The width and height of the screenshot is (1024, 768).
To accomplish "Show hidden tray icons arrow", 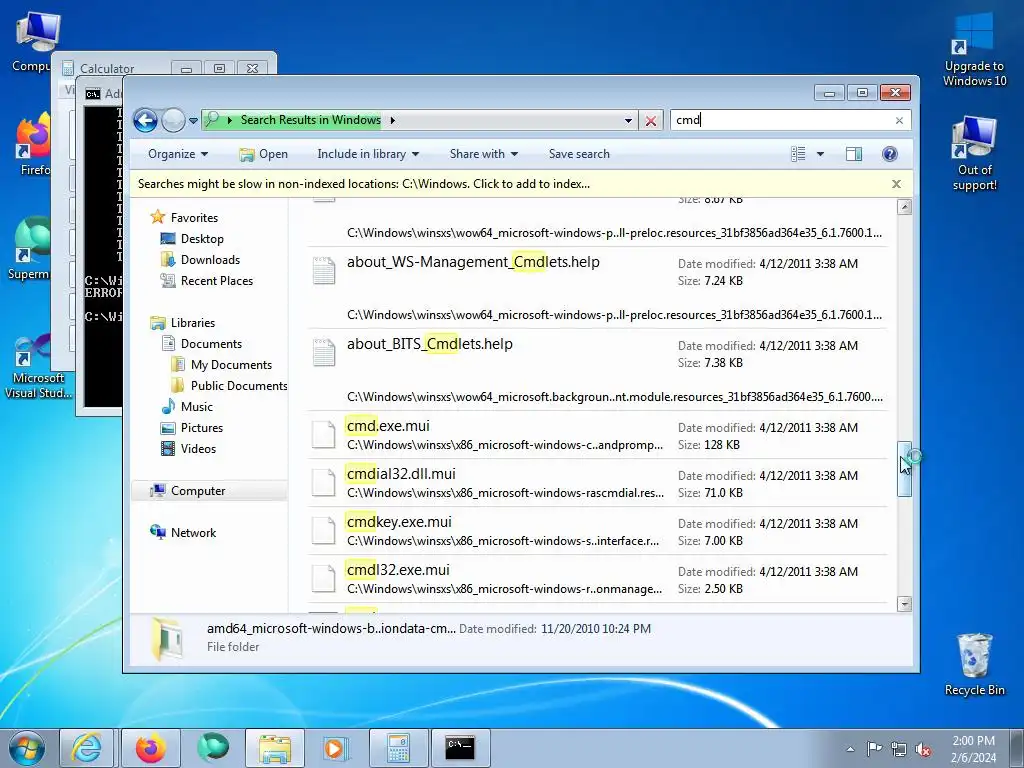I will [850, 749].
